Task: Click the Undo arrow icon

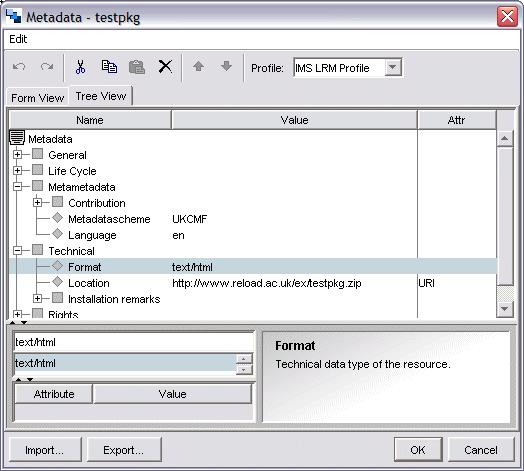Action: point(19,67)
